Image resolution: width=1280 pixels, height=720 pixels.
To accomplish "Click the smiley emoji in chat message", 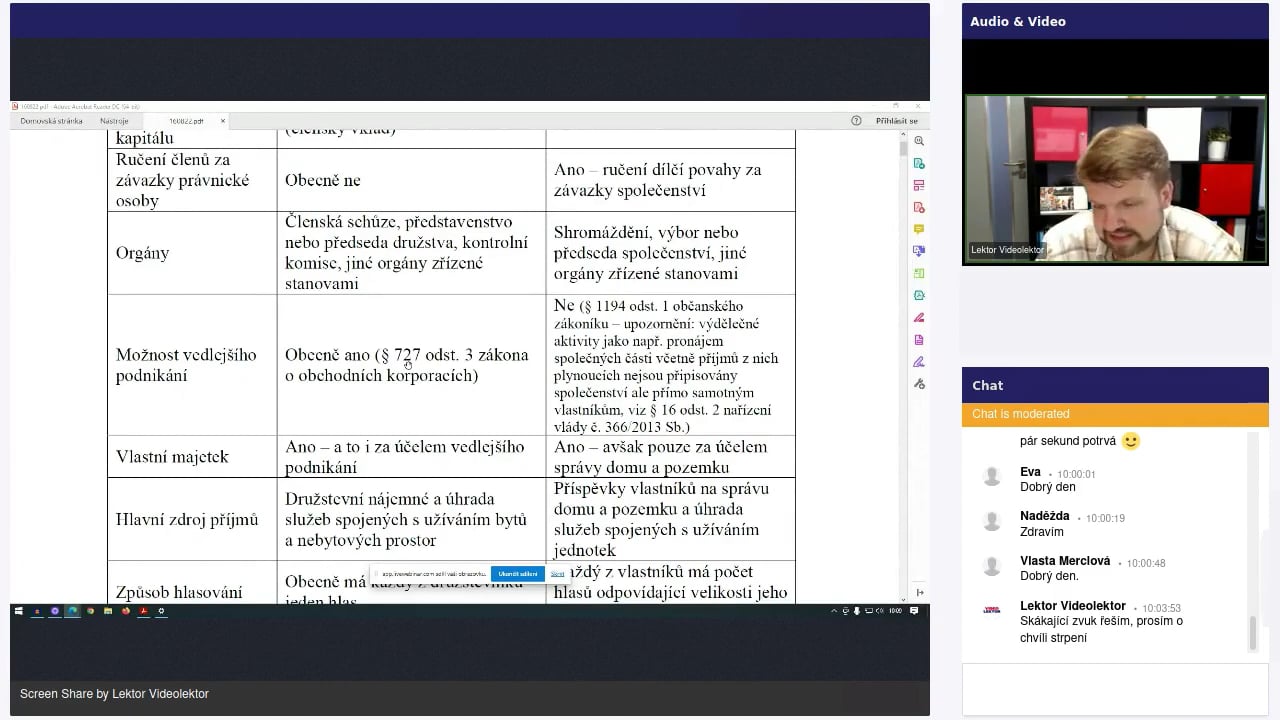I will [1131, 441].
